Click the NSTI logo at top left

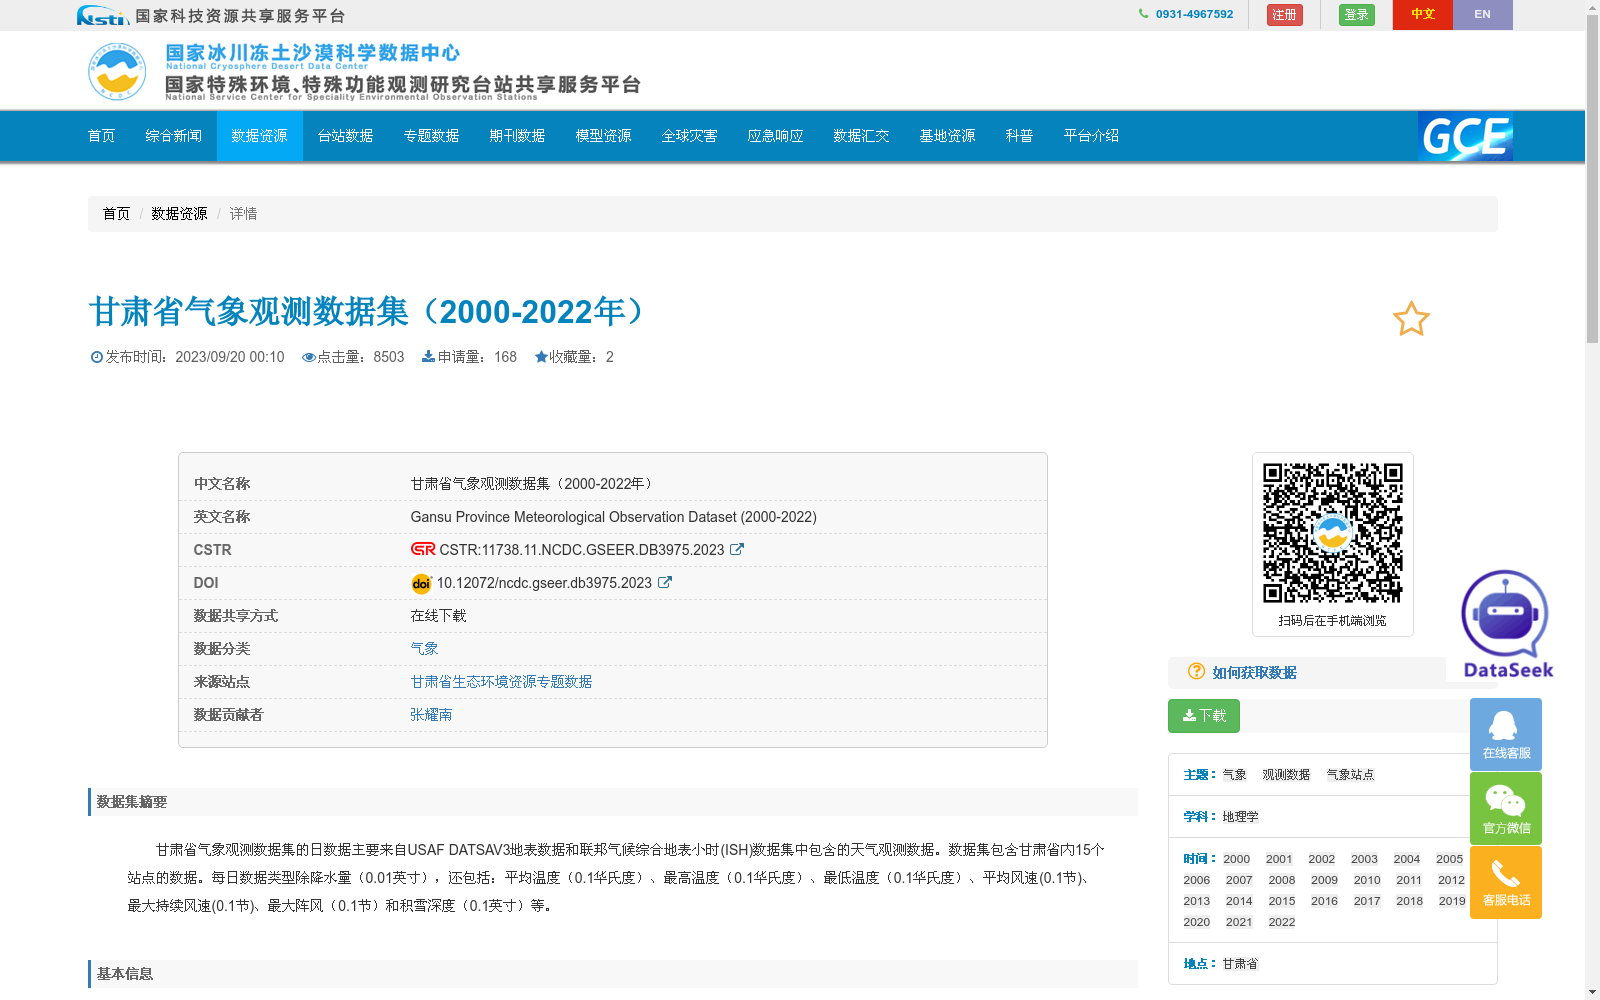[x=103, y=15]
